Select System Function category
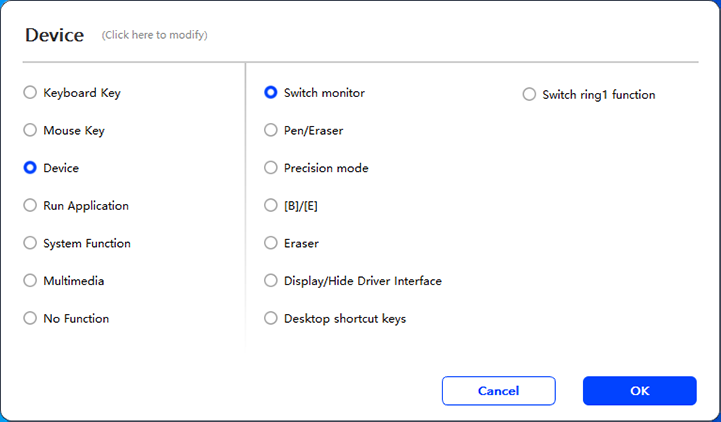 [x=30, y=243]
